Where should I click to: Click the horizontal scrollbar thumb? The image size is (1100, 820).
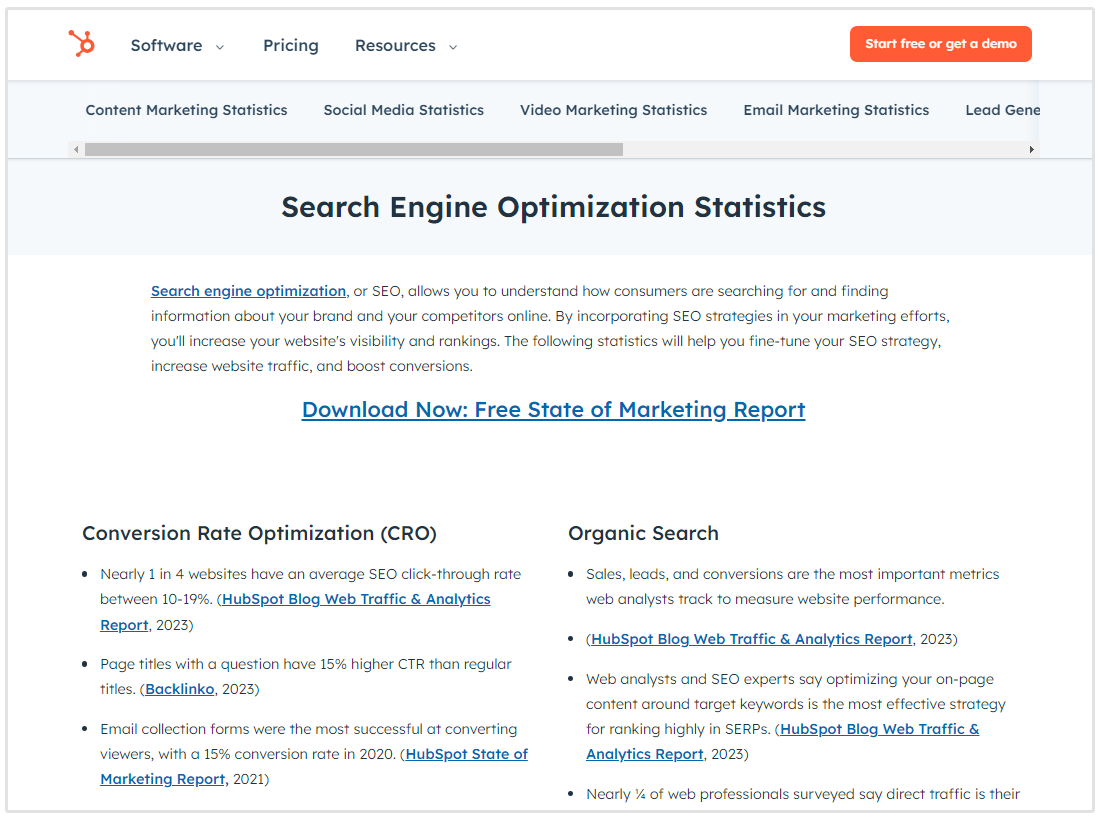[353, 150]
